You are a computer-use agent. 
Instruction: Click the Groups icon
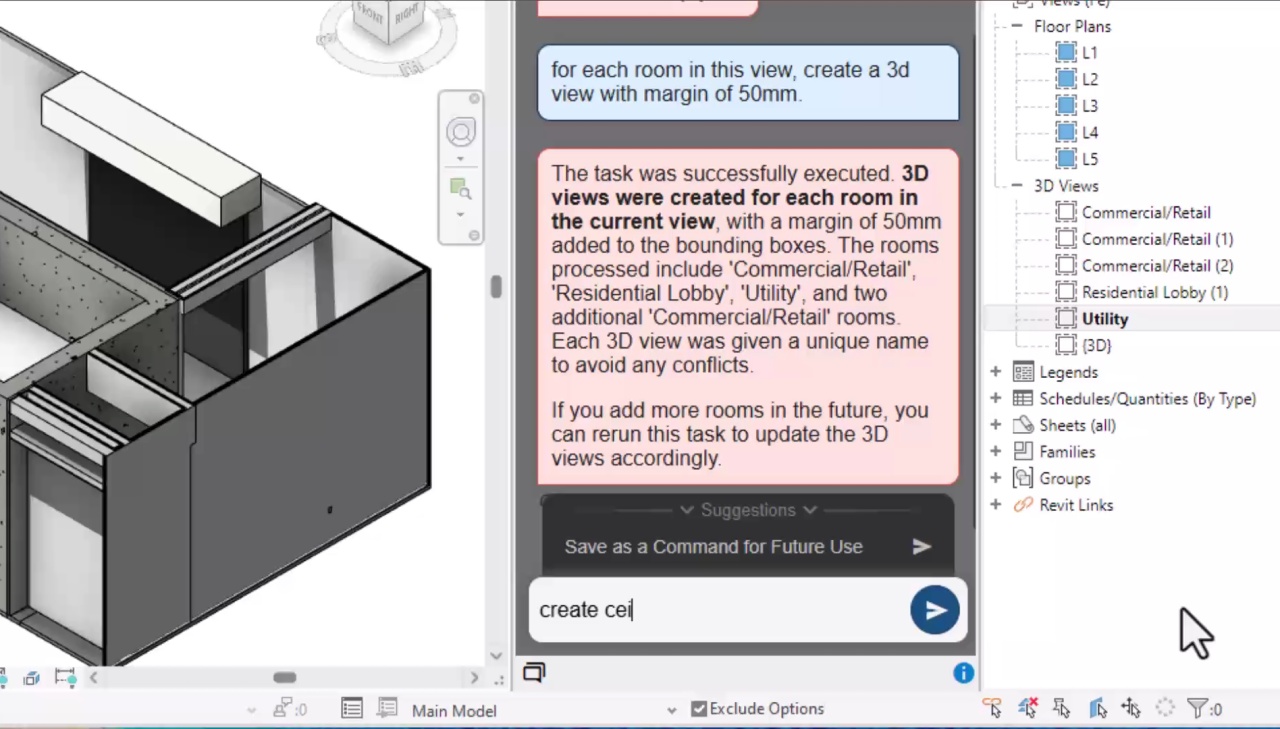pyautogui.click(x=1023, y=478)
